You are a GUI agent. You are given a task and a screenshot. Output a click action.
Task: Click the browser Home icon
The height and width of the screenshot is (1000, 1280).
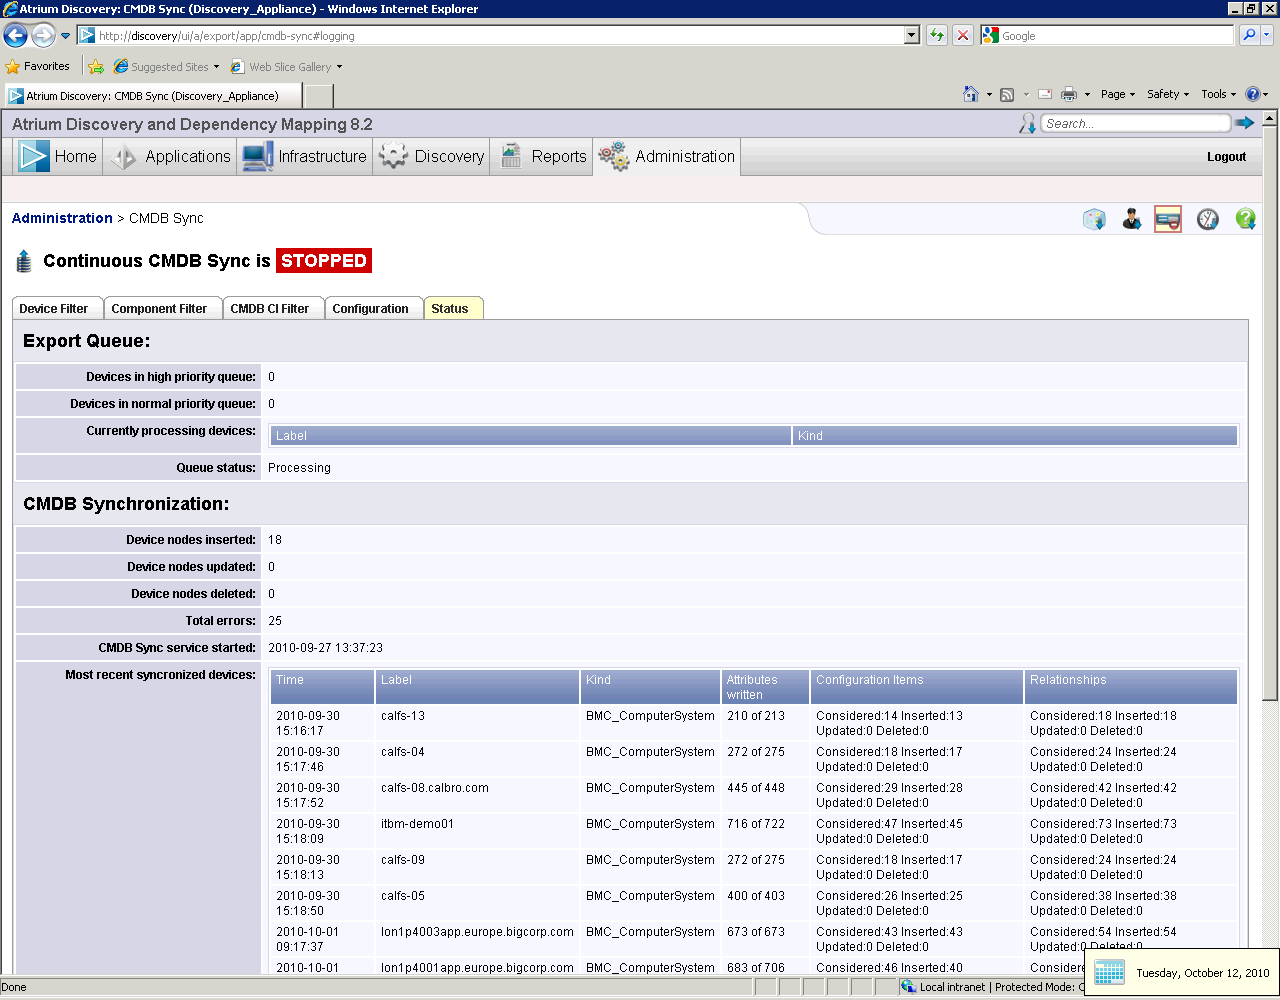click(x=970, y=94)
